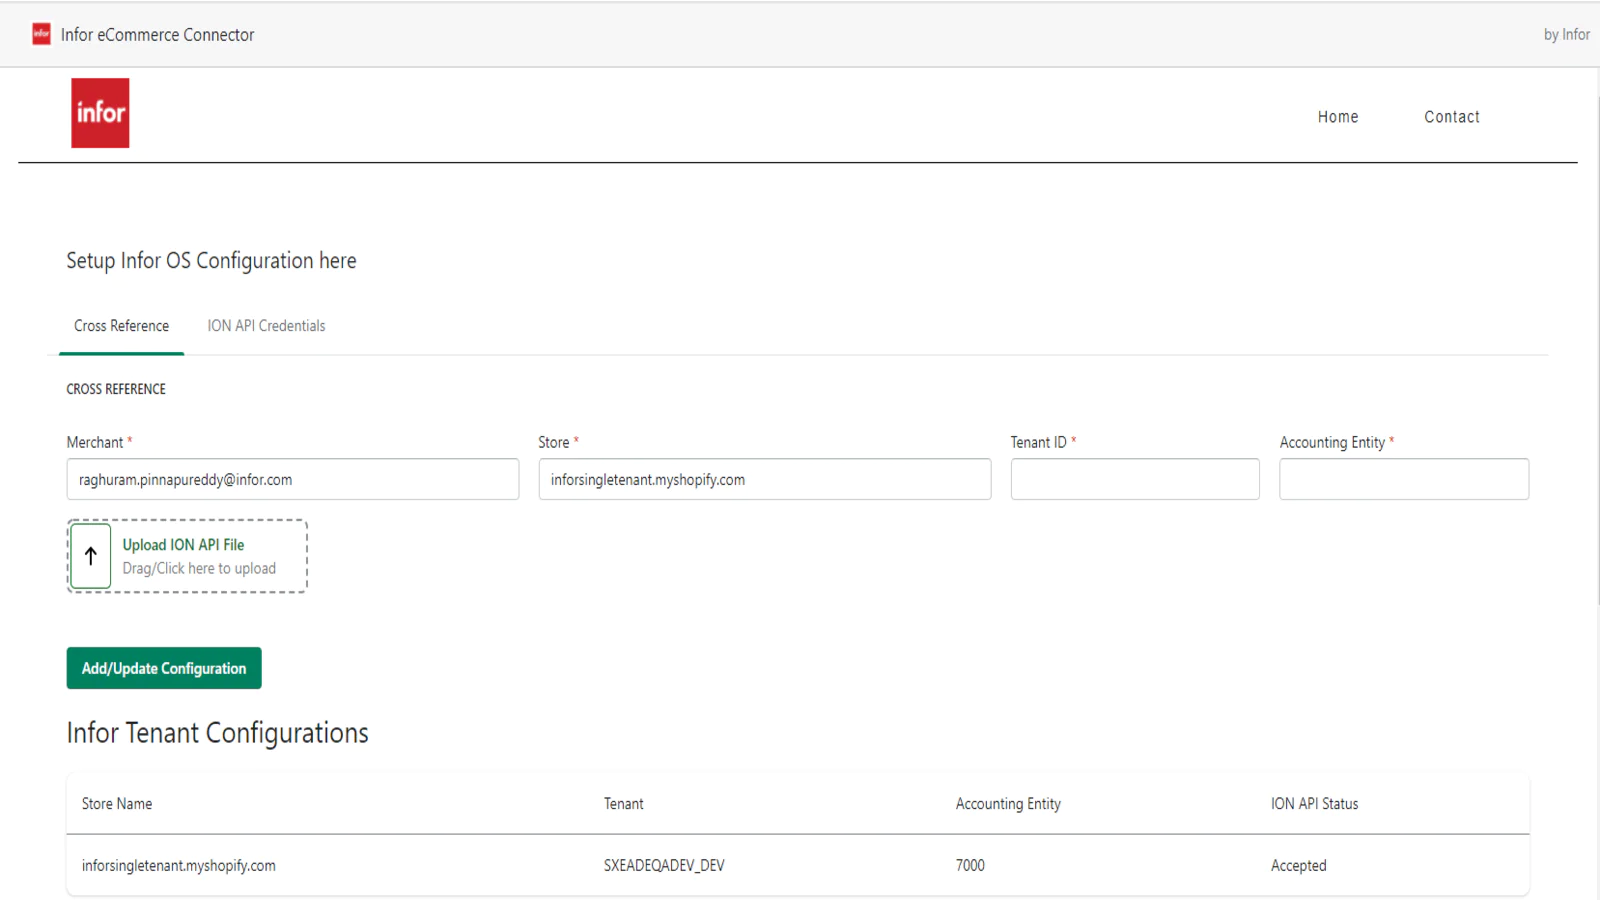Click the red Infor logo

click(100, 113)
